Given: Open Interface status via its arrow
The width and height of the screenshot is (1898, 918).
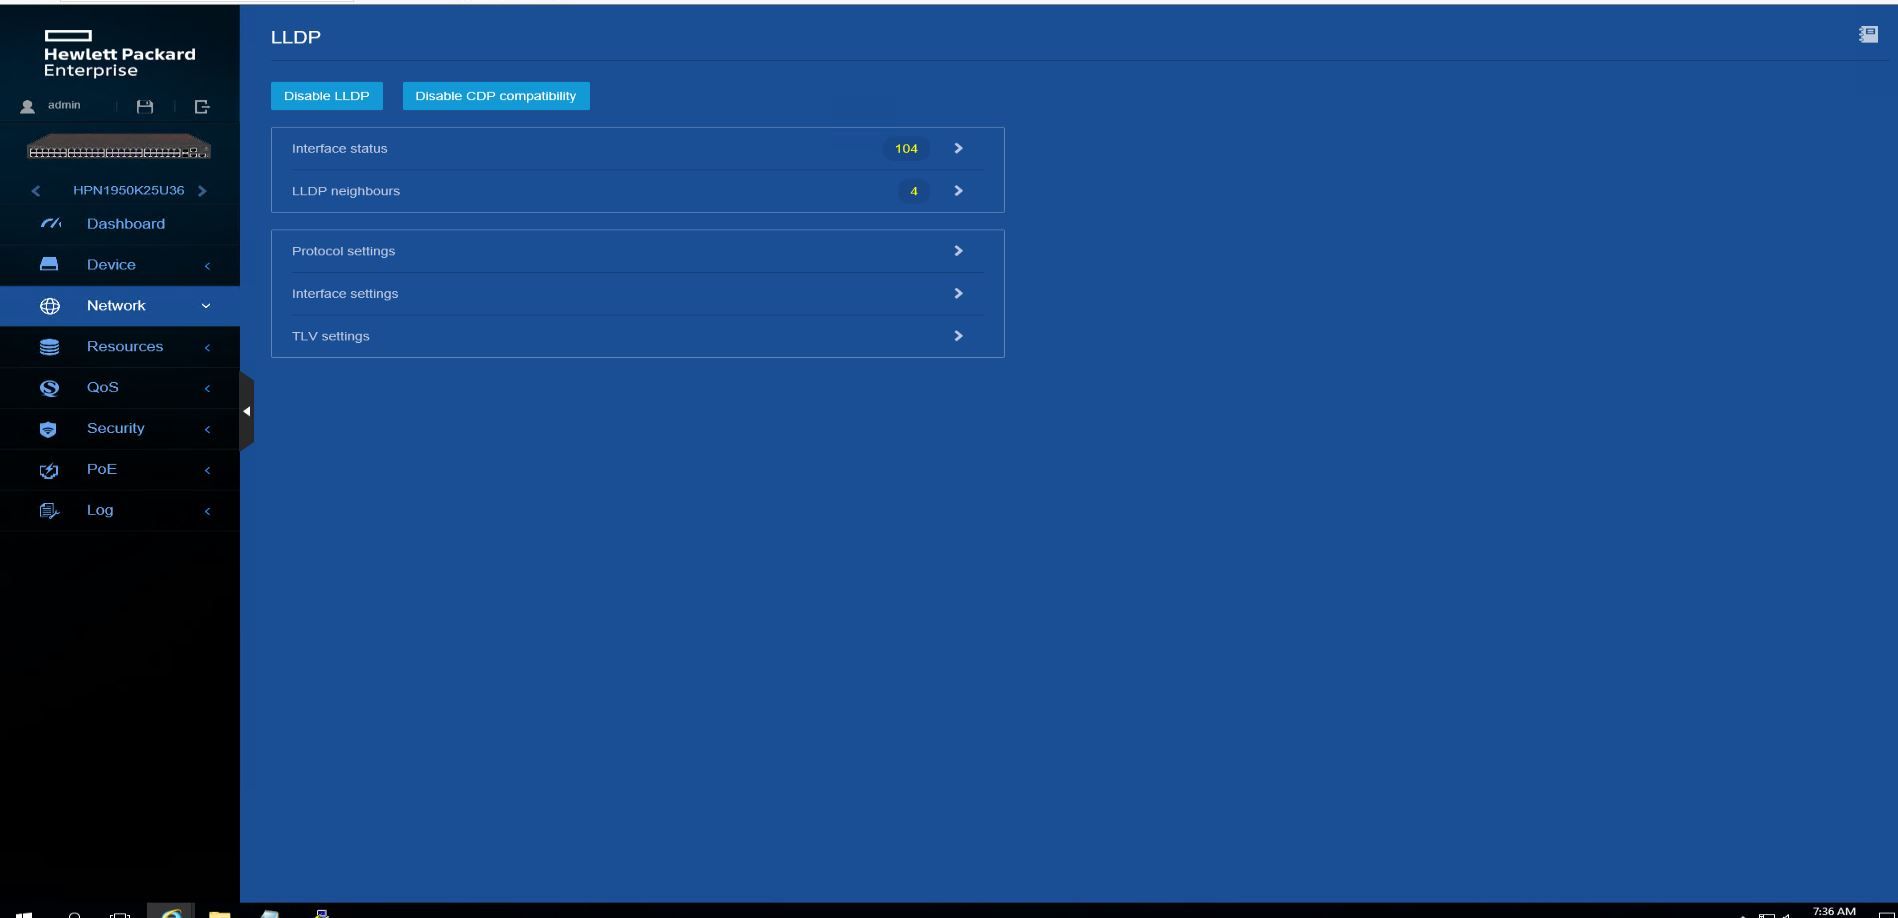Looking at the screenshot, I should pos(958,148).
